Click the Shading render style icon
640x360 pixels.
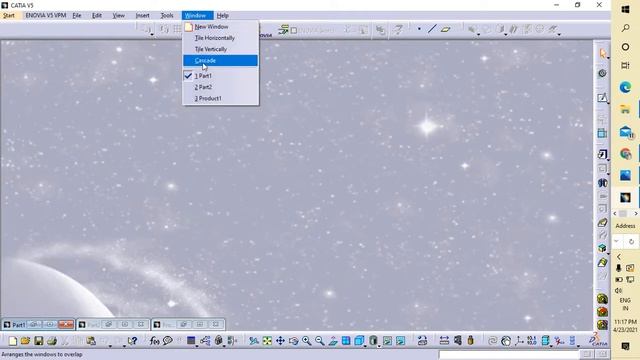373,340
